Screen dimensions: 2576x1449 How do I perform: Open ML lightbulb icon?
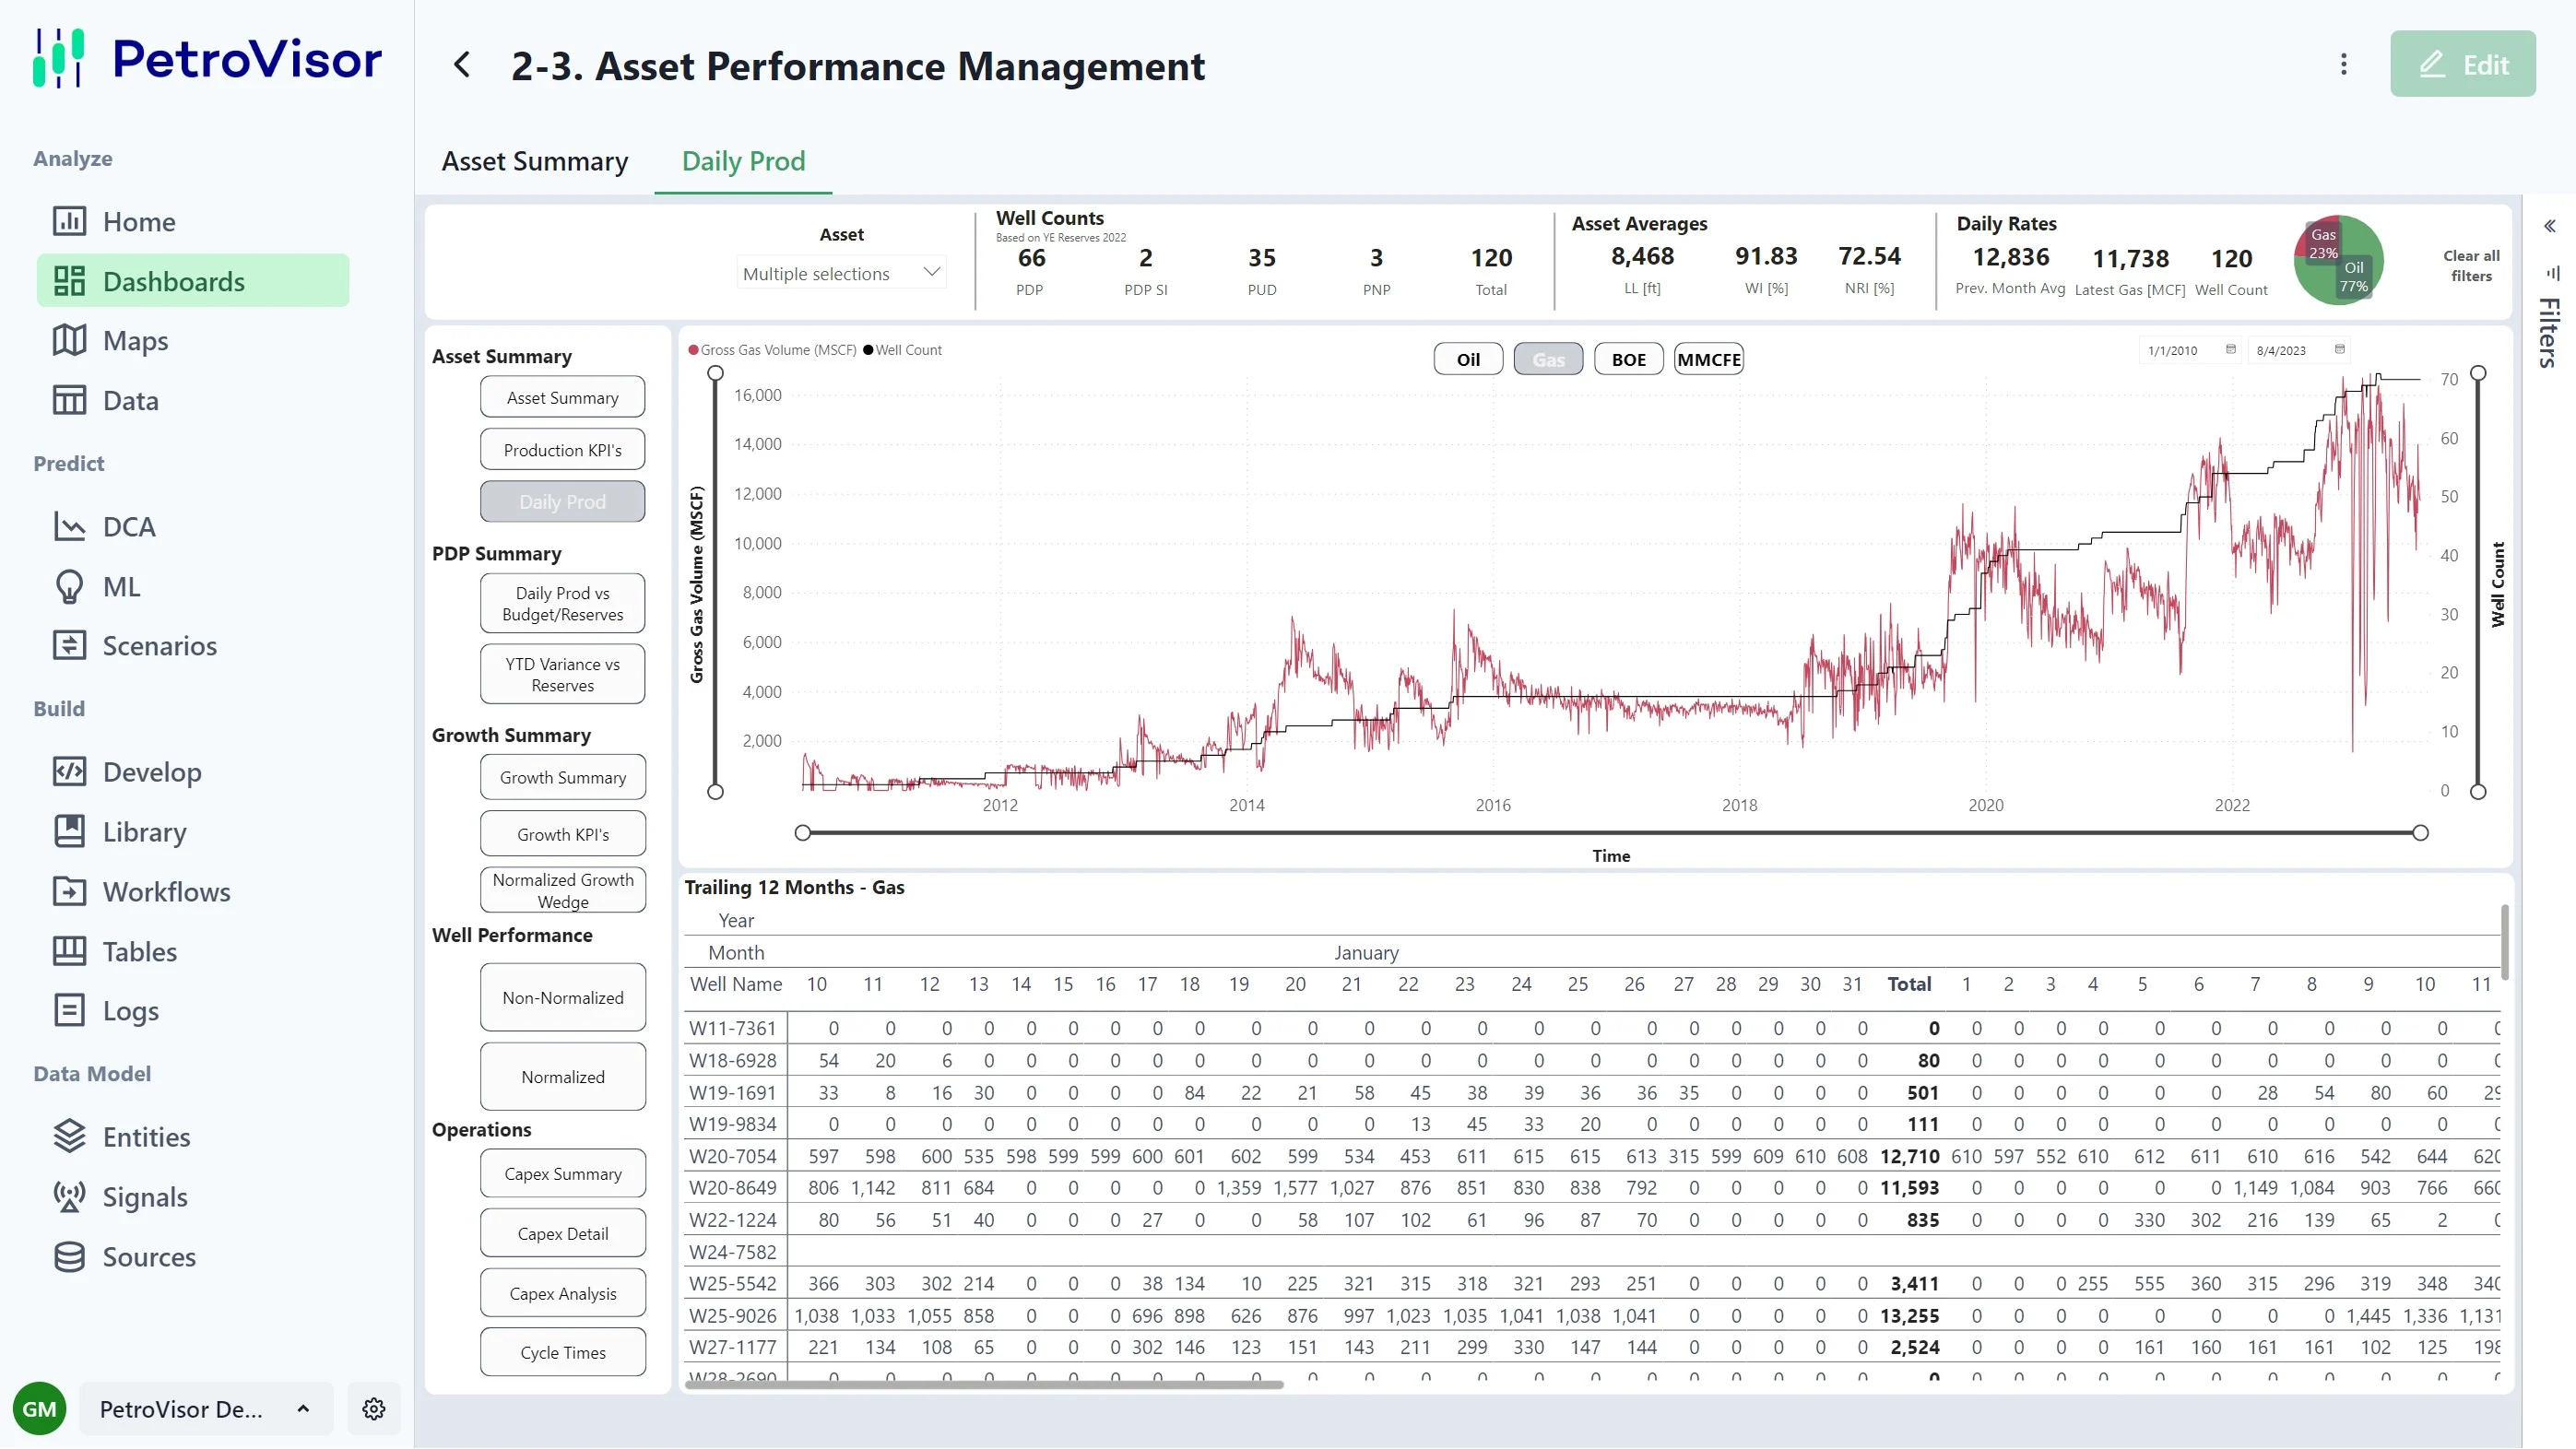pos(69,587)
